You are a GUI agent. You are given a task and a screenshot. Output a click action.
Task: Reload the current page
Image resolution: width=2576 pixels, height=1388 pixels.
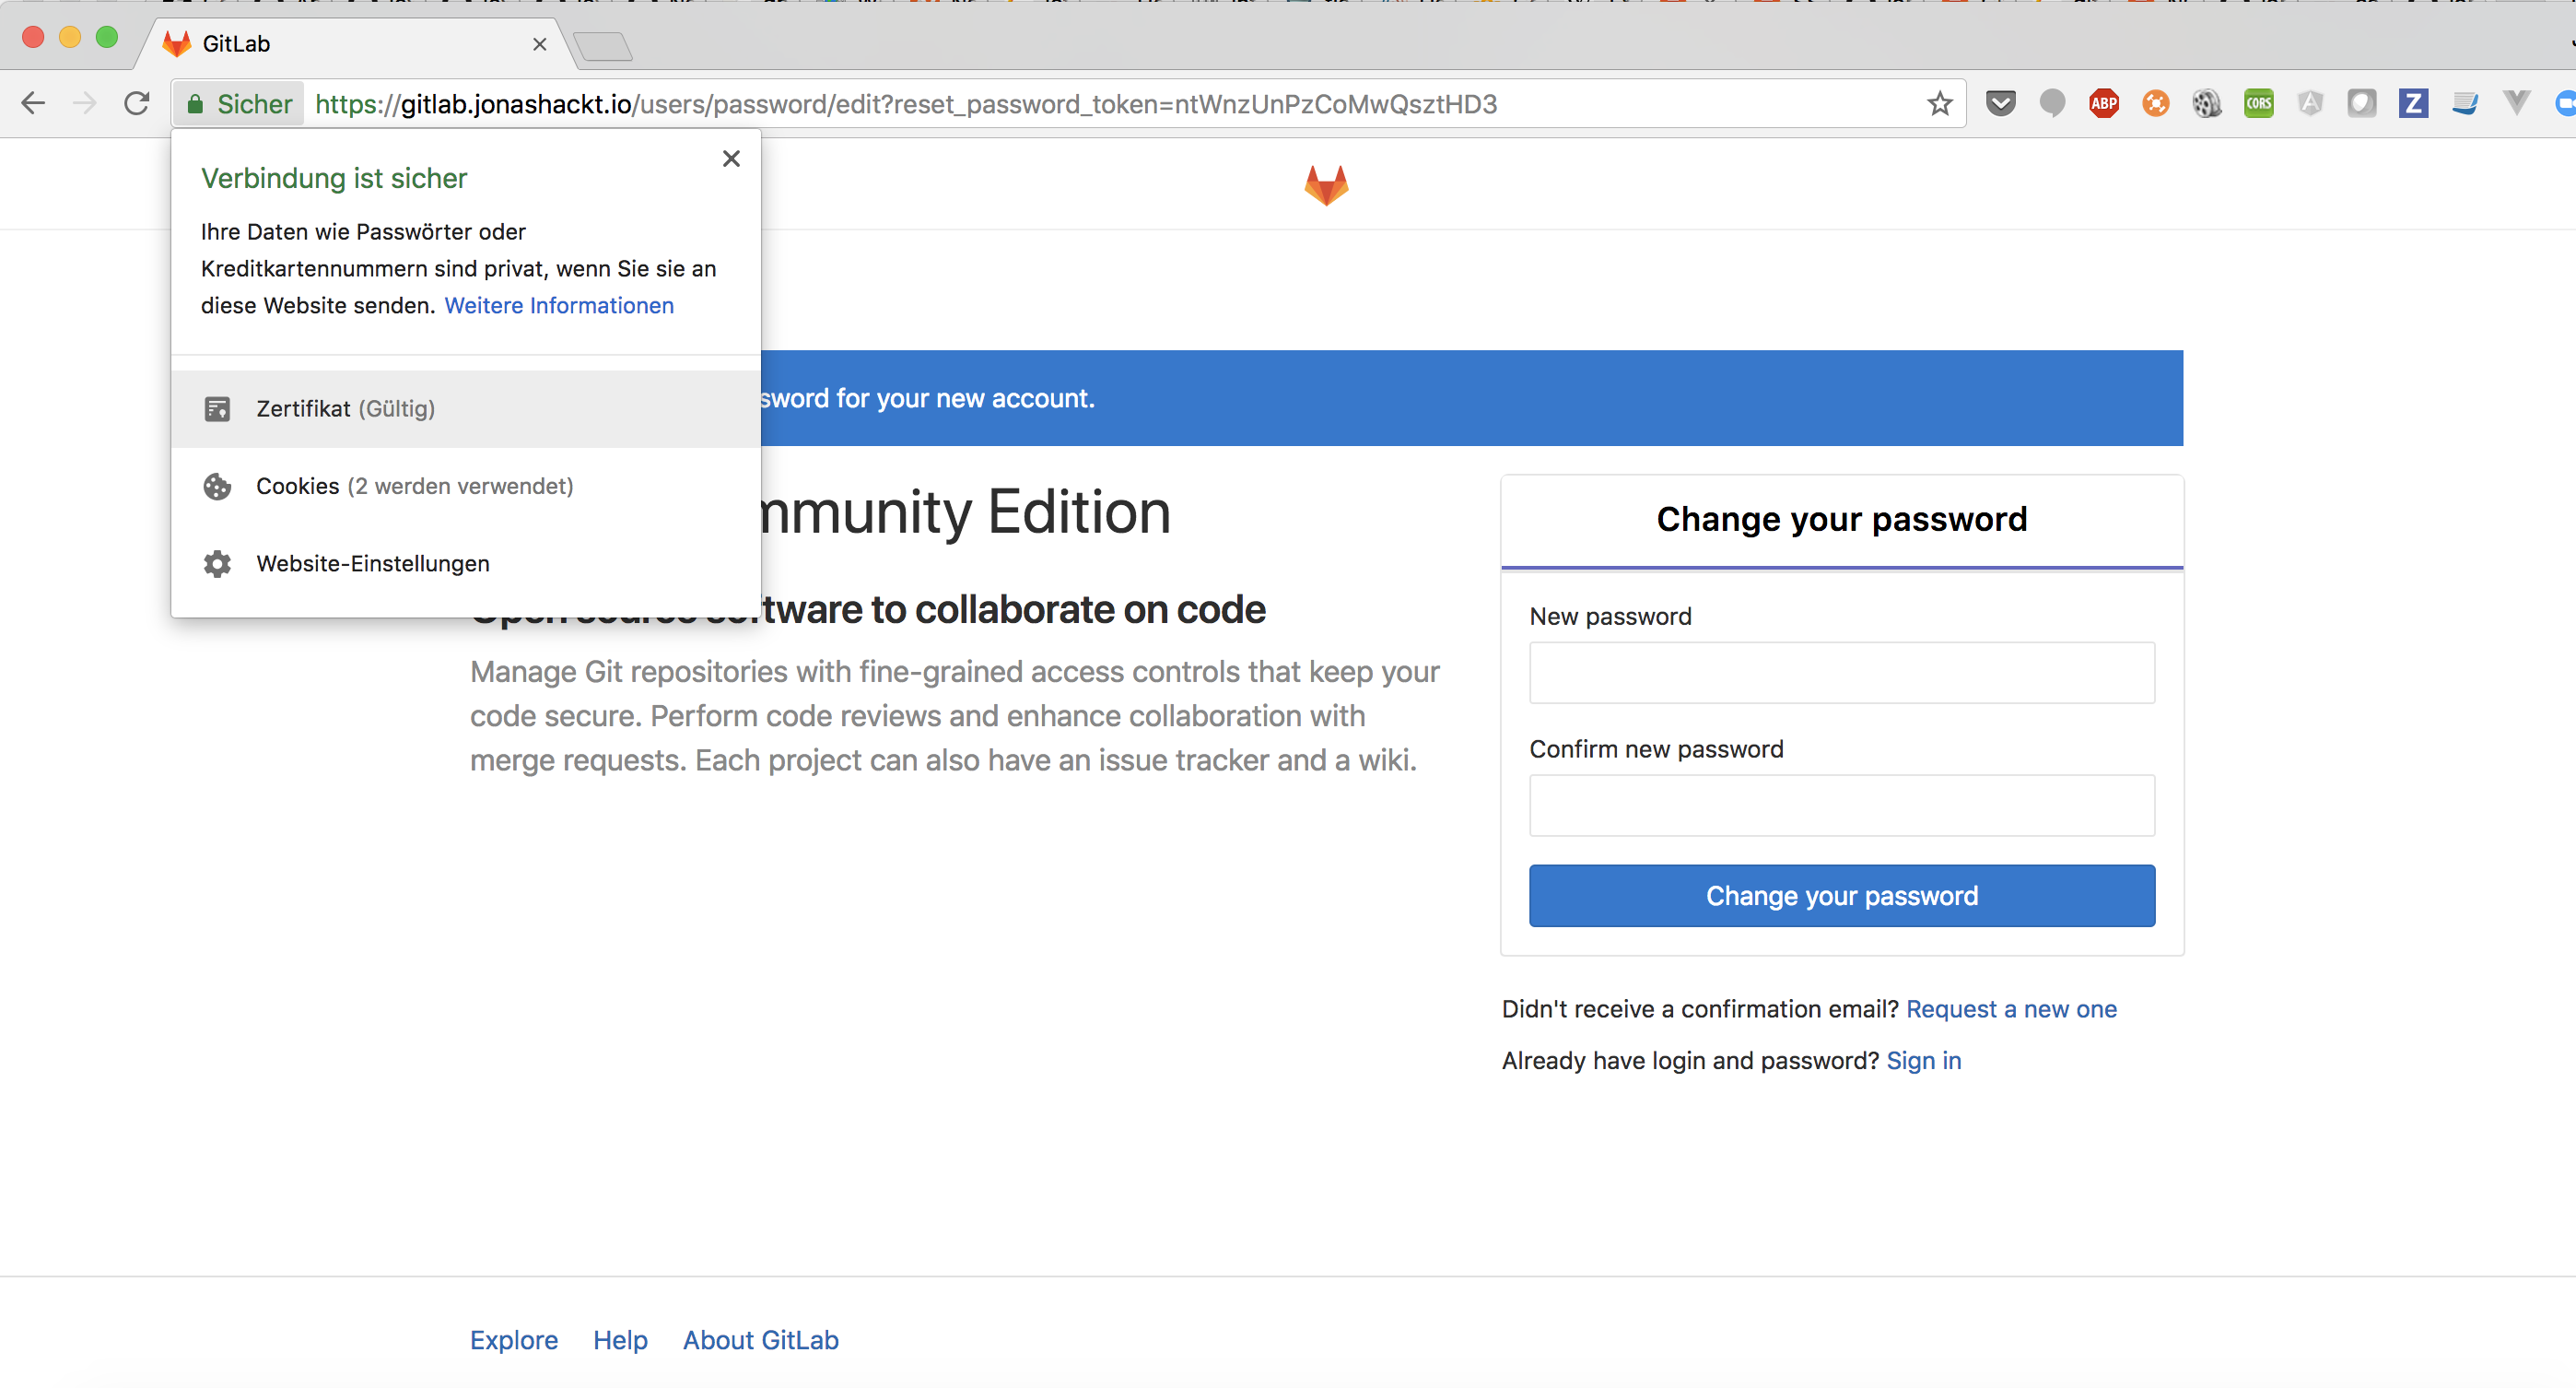pyautogui.click(x=137, y=103)
